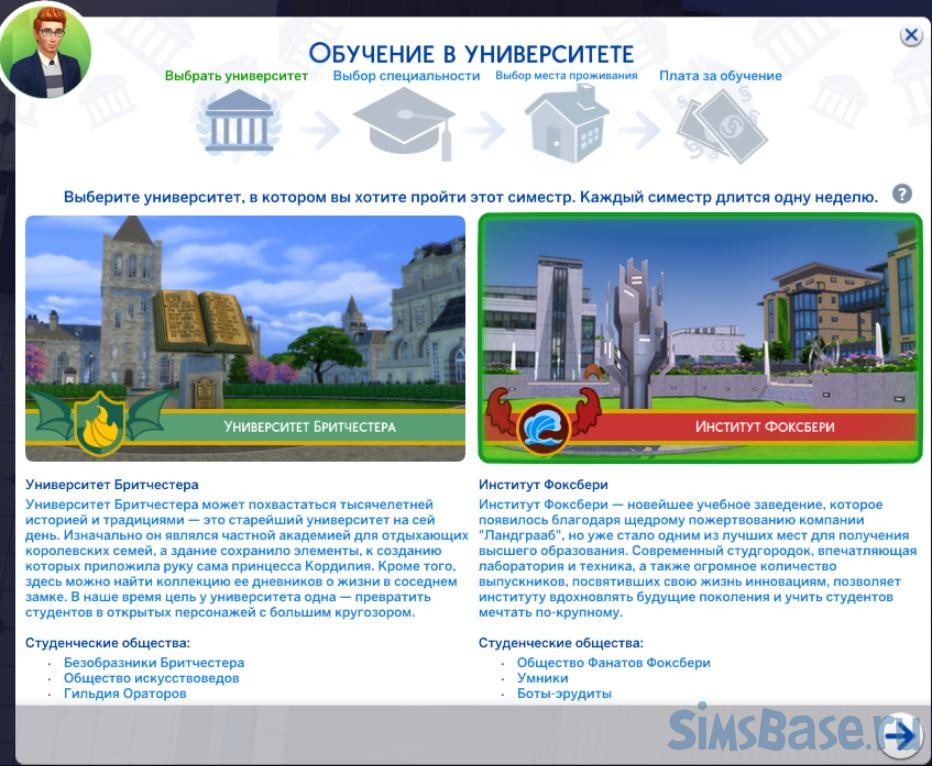Click the graduation cap step icon

pos(405,125)
